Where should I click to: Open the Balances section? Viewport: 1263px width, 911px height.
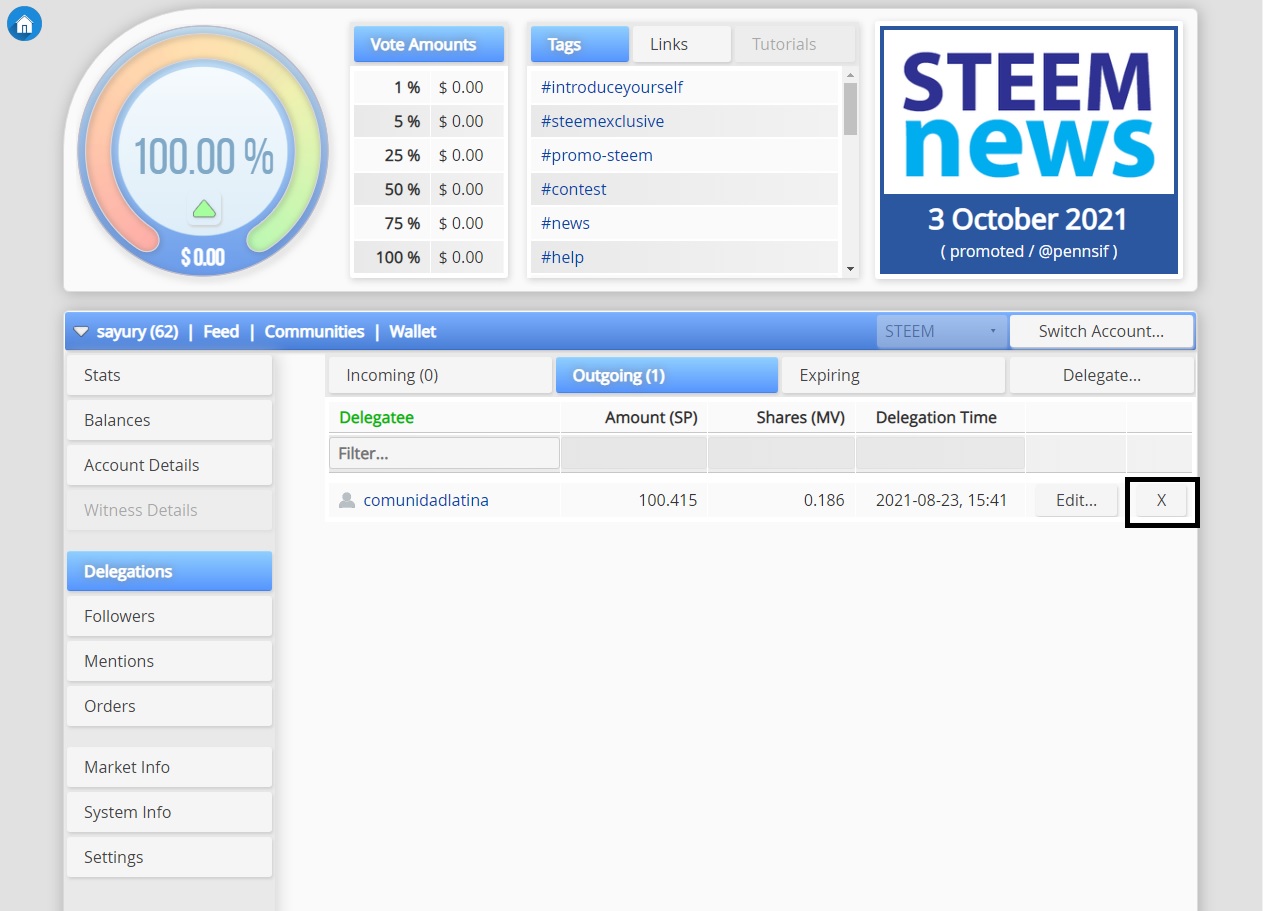169,420
